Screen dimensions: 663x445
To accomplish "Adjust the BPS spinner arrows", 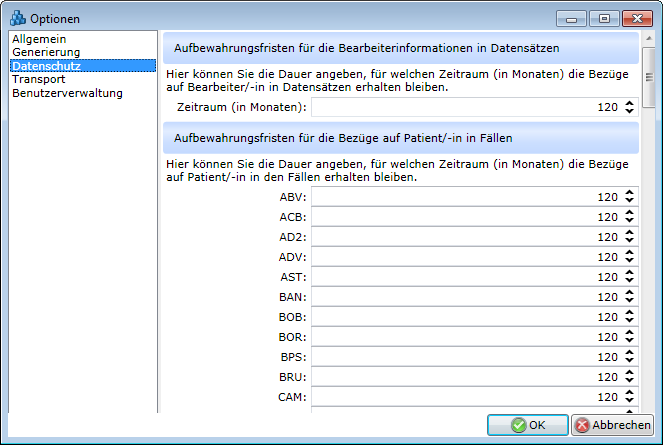I will 629,357.
